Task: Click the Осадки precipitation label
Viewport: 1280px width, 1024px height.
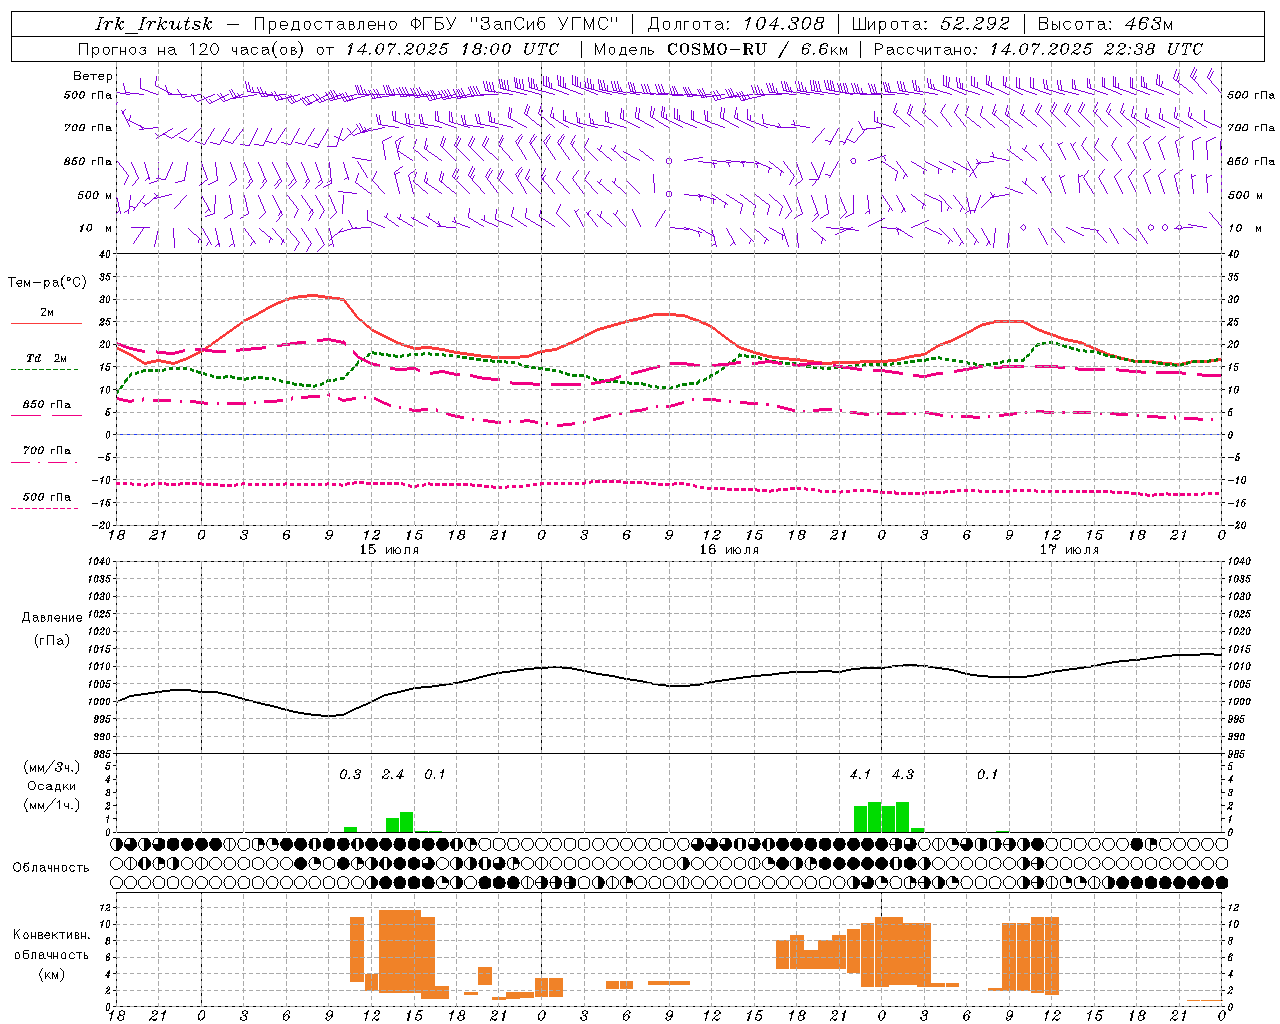Action: pos(51,786)
